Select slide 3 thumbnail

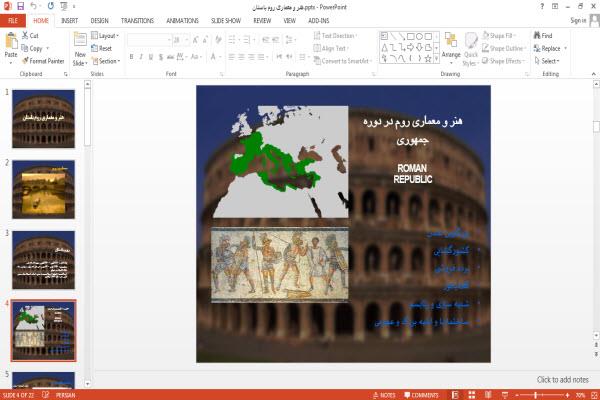[x=43, y=260]
